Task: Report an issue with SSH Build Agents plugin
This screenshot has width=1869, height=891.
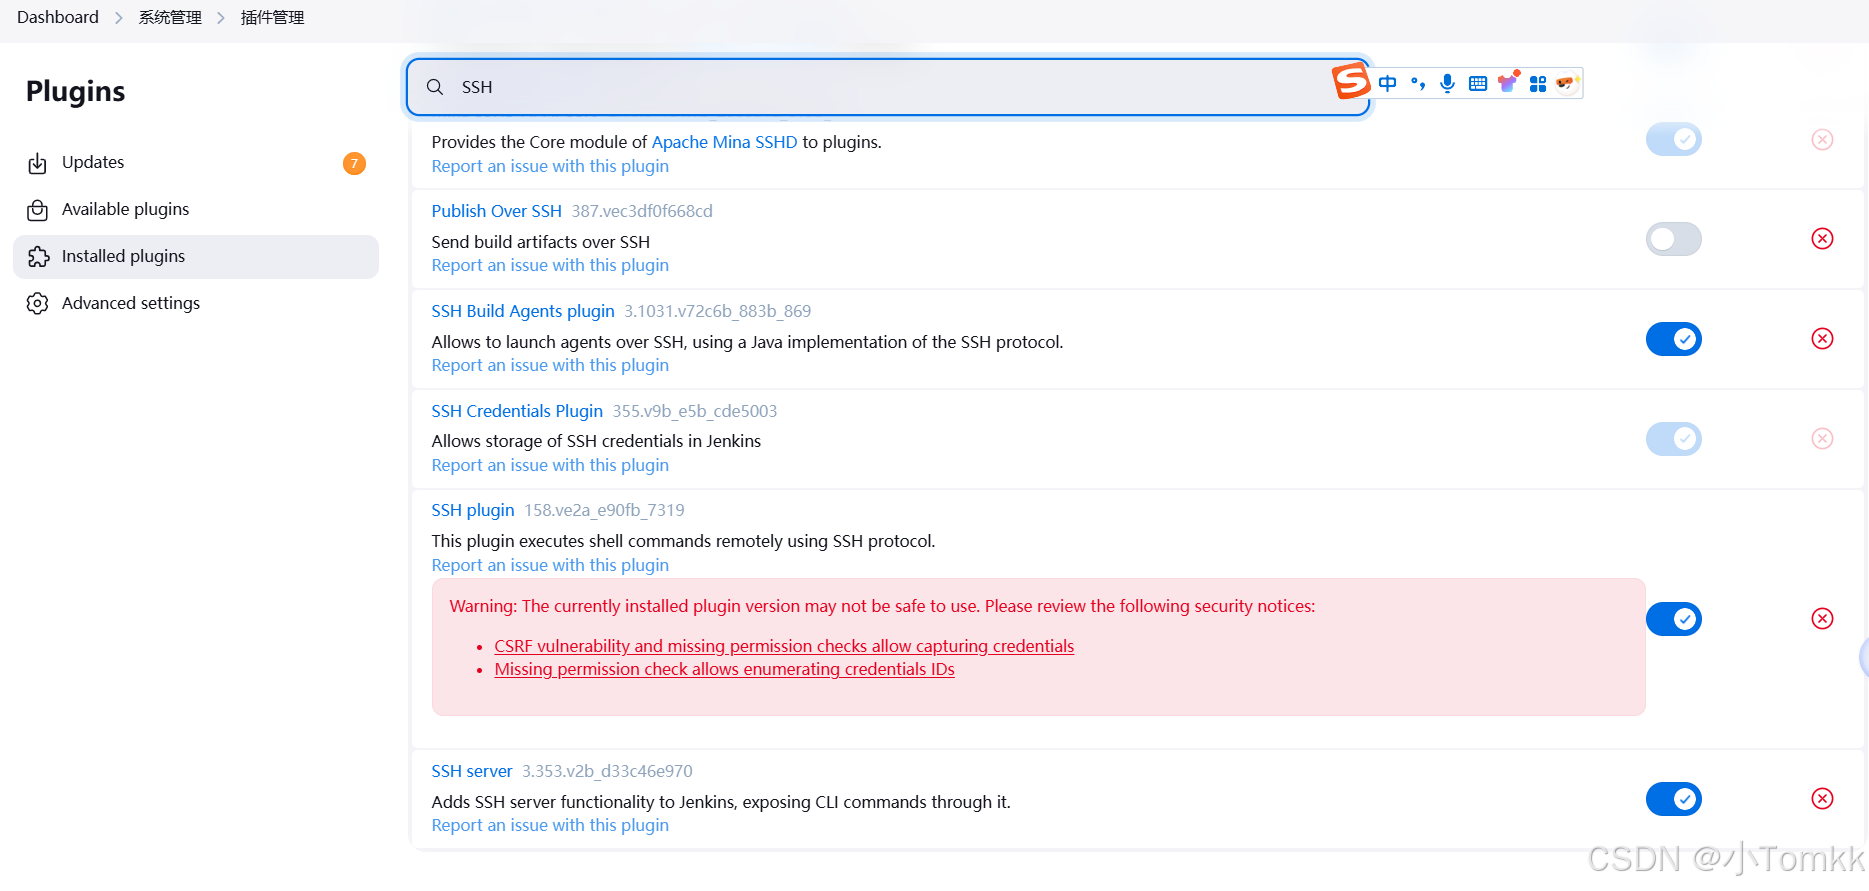Action: [x=550, y=365]
